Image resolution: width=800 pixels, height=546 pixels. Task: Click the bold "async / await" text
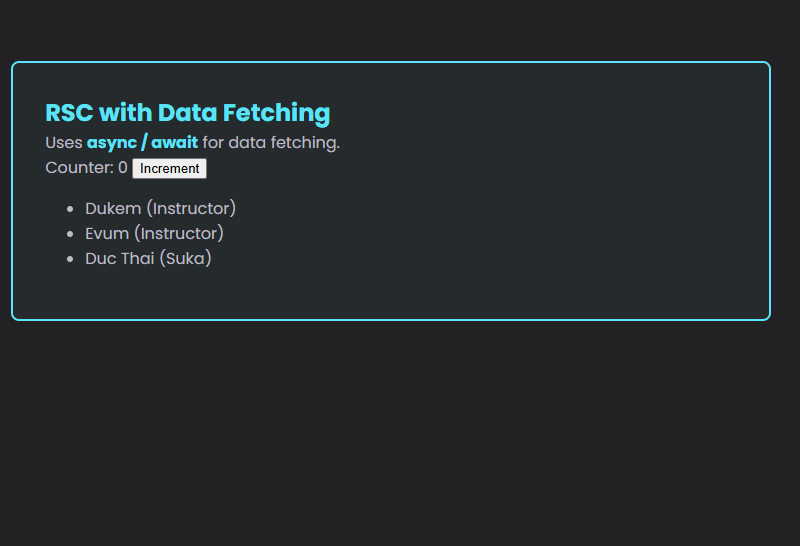[x=142, y=142]
